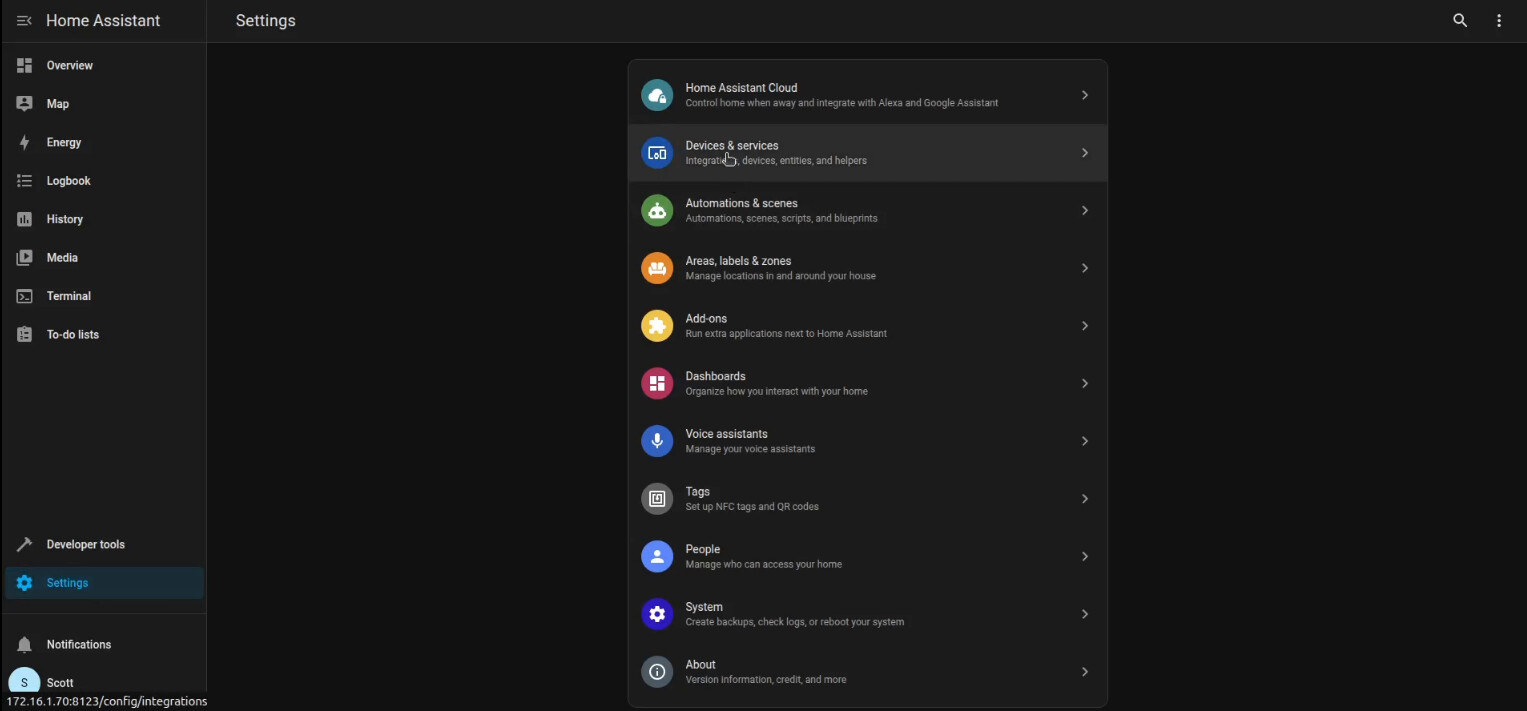Viewport: 1527px width, 711px height.
Task: Click 'Set up NFC tags and QR codes' text
Action: 752,507
